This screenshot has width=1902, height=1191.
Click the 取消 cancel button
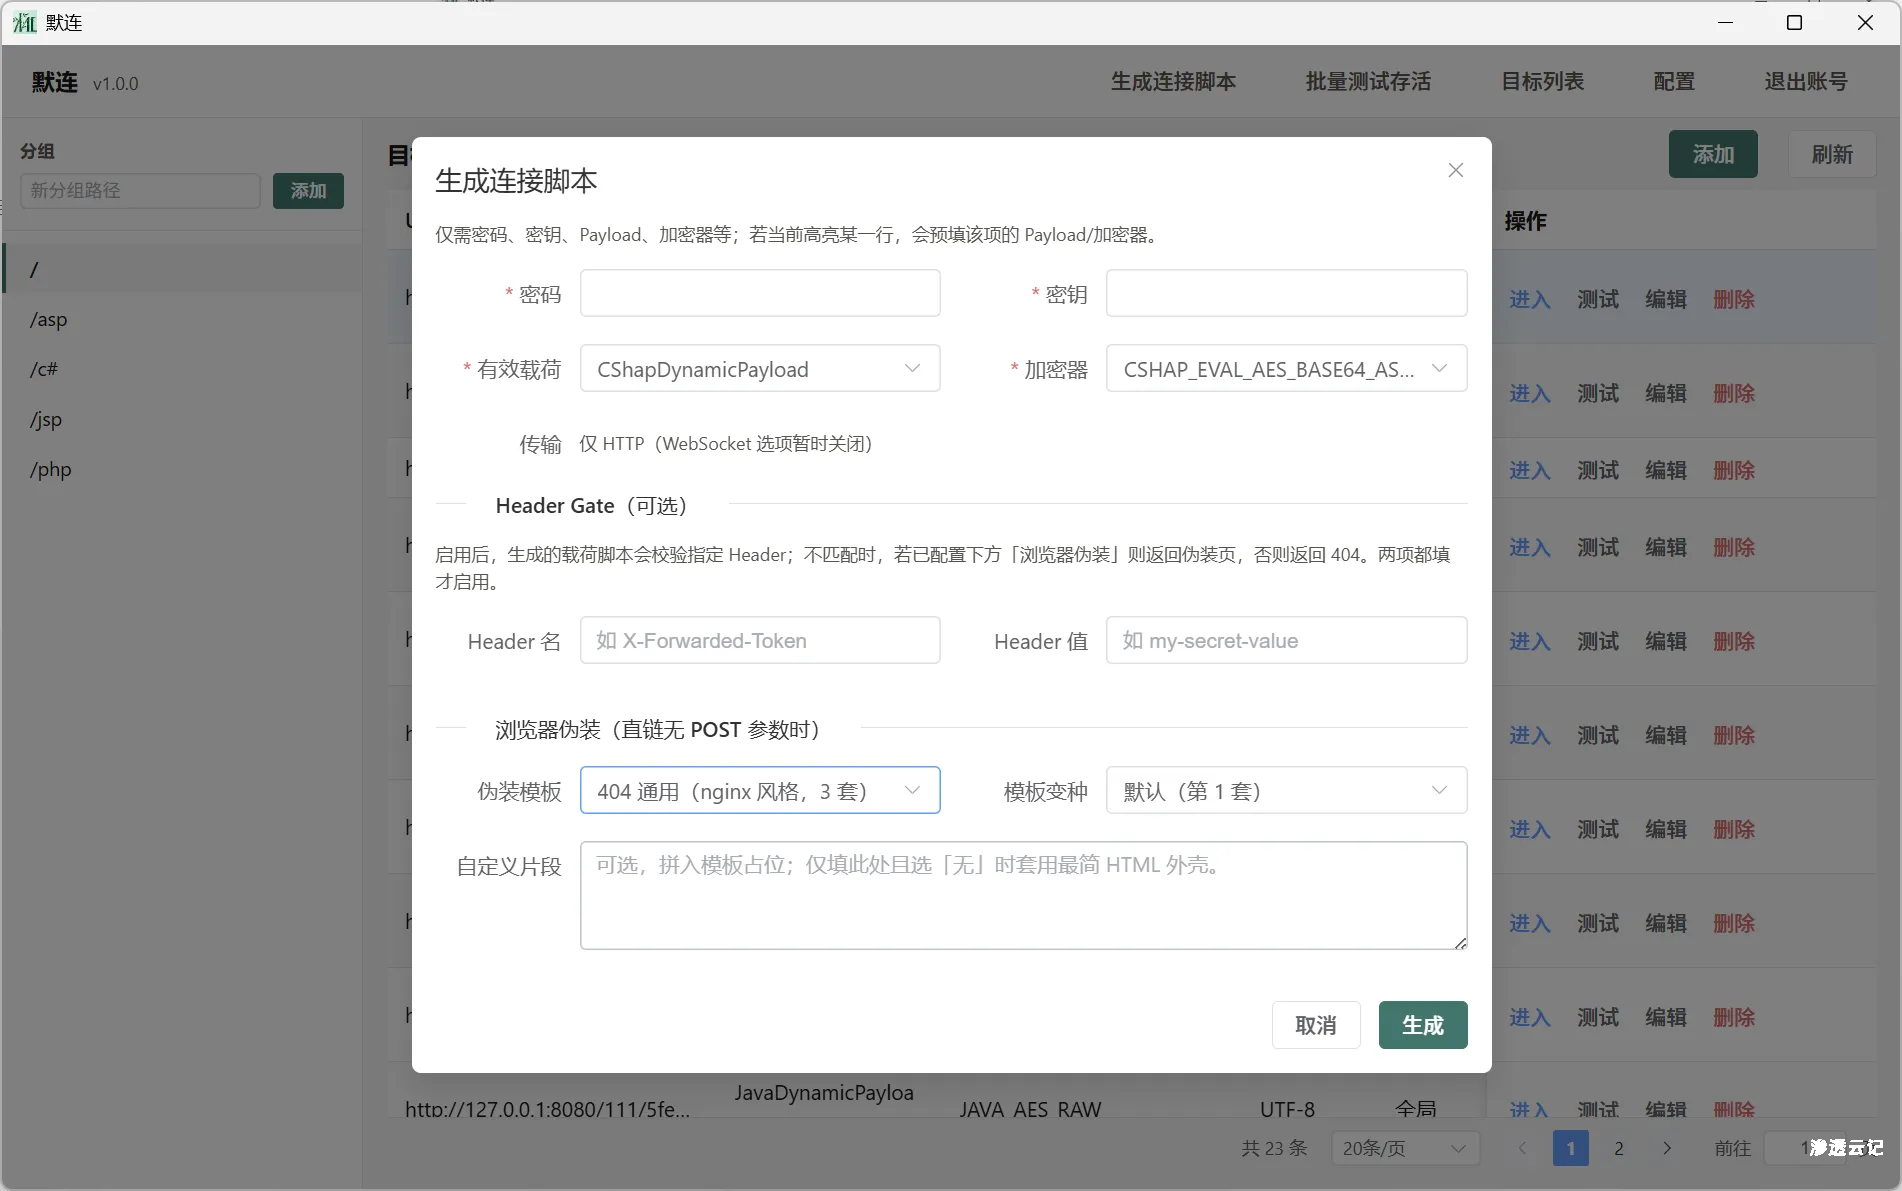pyautogui.click(x=1315, y=1025)
